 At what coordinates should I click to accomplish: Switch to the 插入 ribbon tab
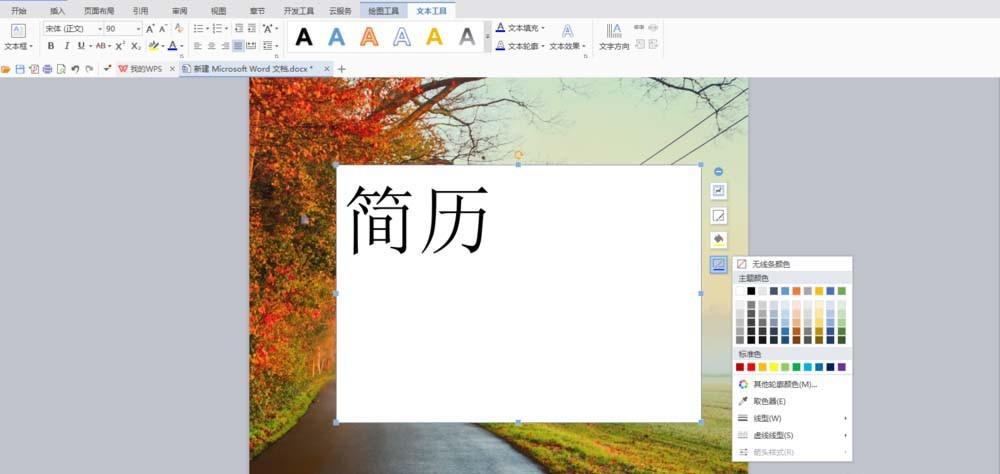coord(58,11)
